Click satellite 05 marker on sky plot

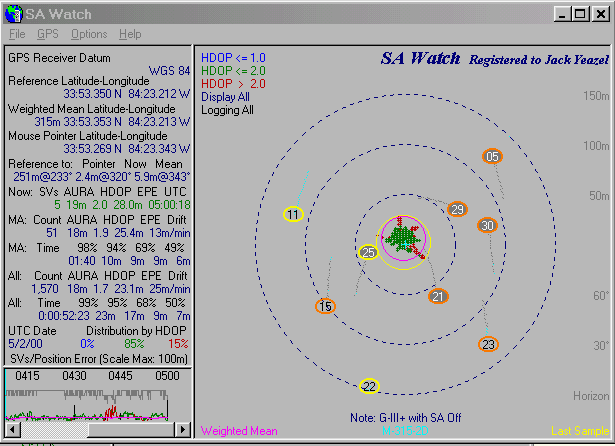(492, 157)
